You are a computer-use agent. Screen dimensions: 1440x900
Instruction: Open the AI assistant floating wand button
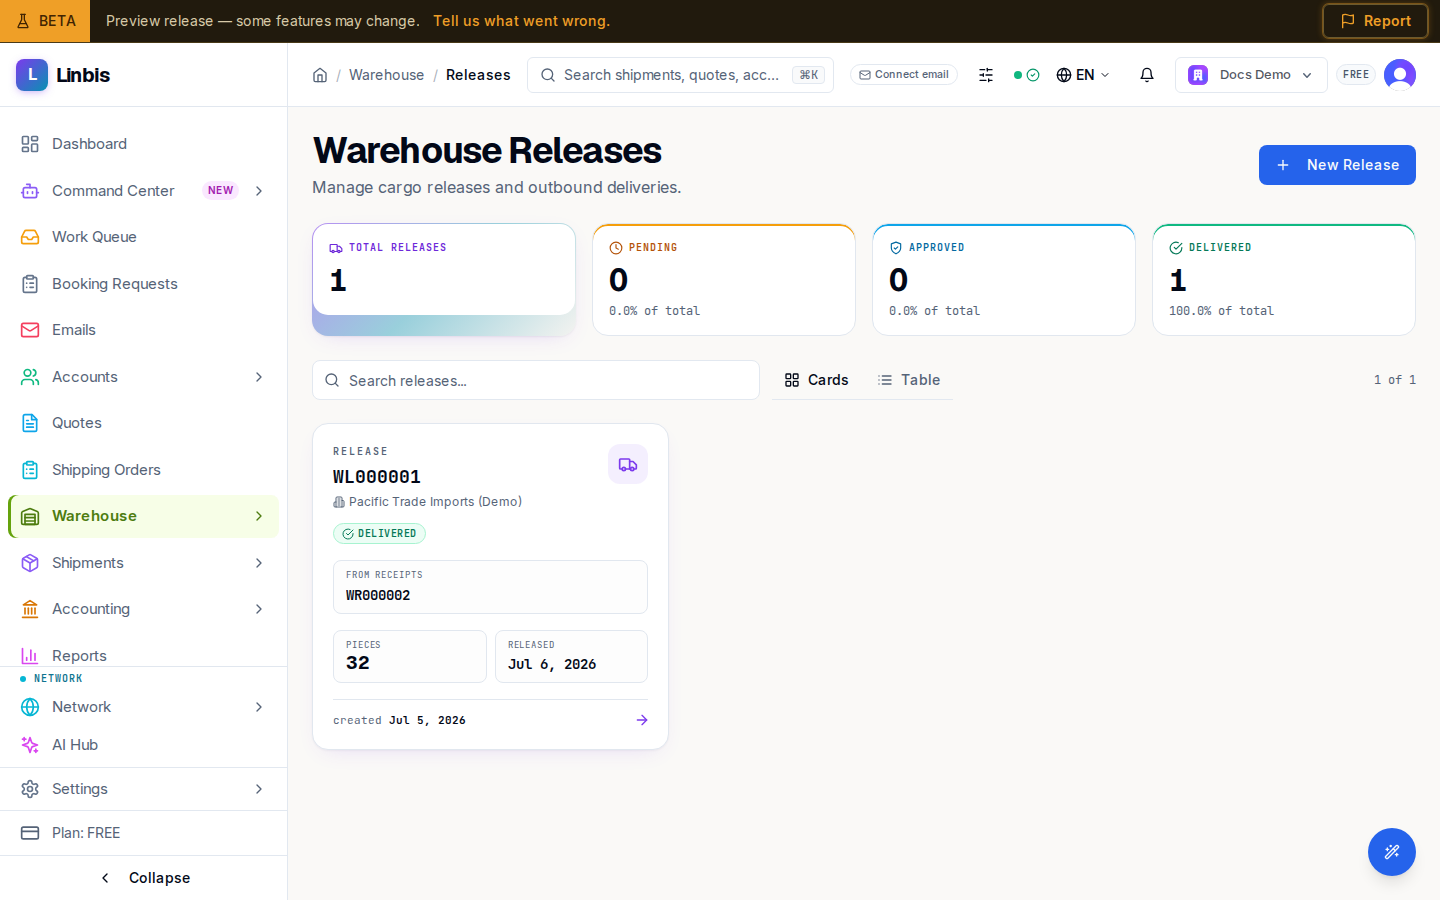1392,852
